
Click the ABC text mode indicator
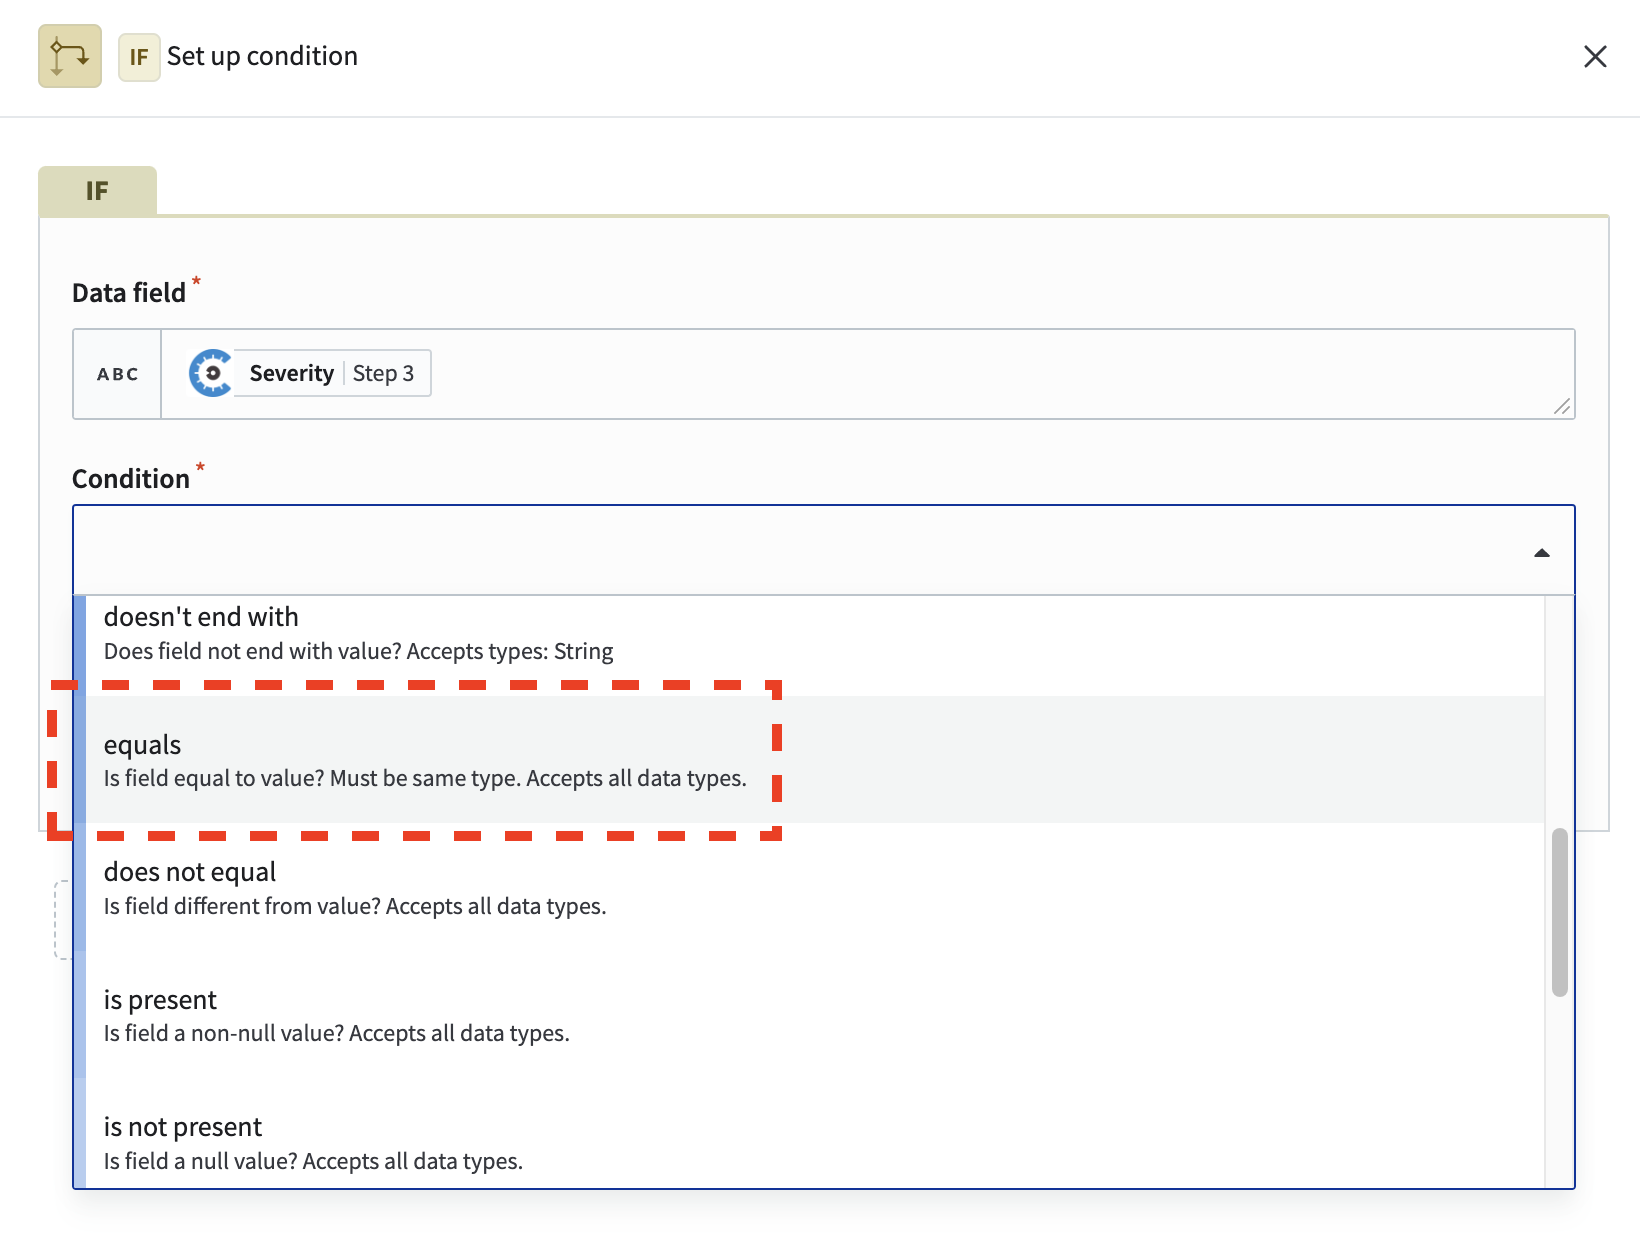pyautogui.click(x=117, y=374)
